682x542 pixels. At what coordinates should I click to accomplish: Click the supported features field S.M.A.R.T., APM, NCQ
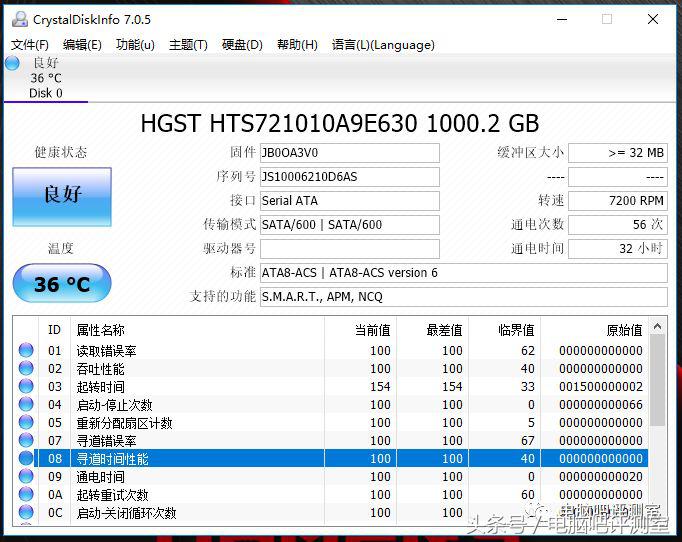(x=464, y=297)
